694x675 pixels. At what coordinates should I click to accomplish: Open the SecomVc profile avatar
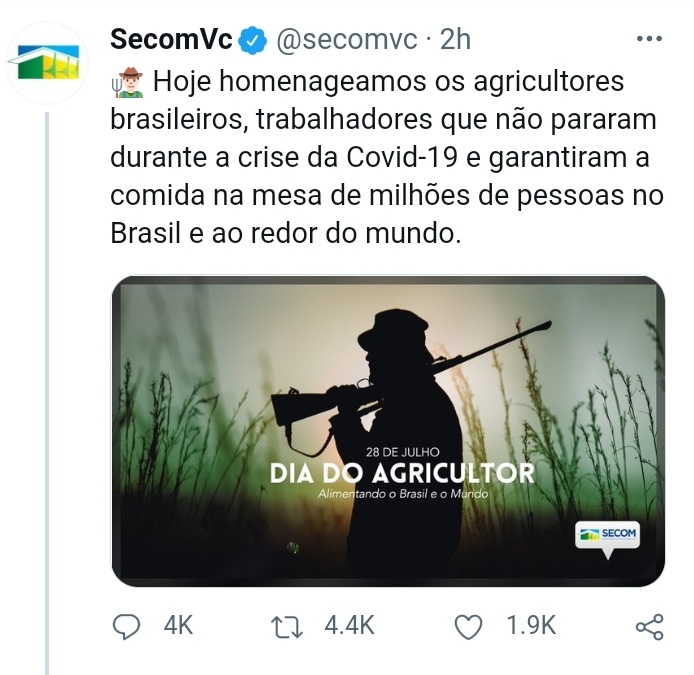coord(47,63)
